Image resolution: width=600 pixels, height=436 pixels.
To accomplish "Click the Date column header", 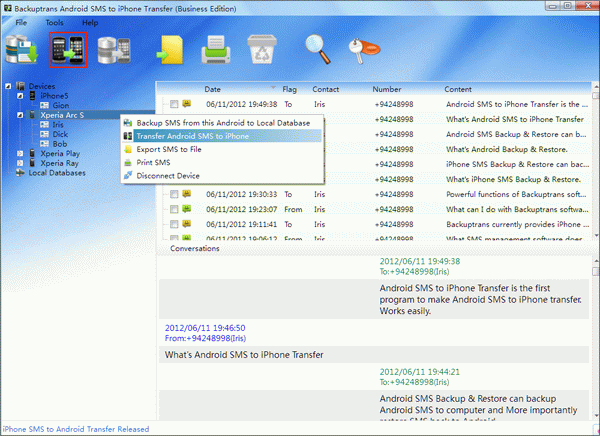I will (x=212, y=89).
